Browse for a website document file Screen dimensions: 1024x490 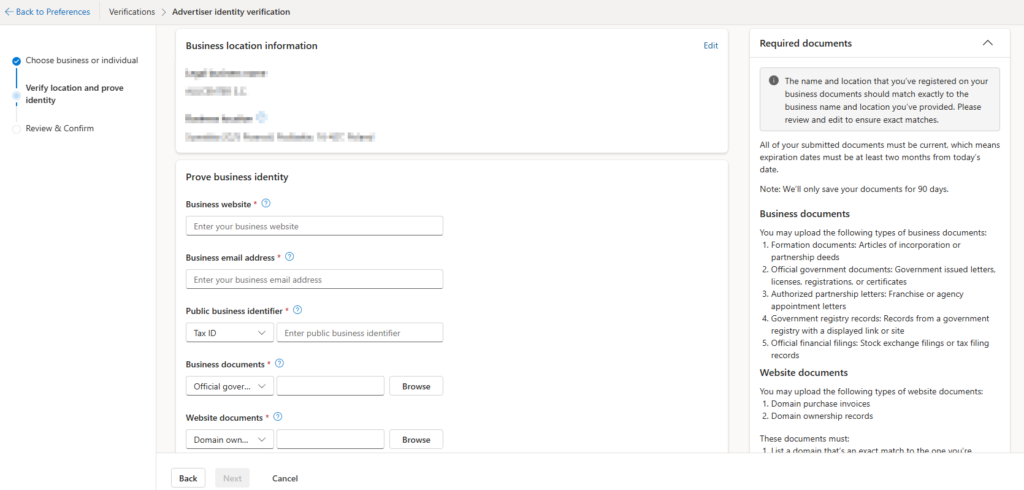point(416,439)
